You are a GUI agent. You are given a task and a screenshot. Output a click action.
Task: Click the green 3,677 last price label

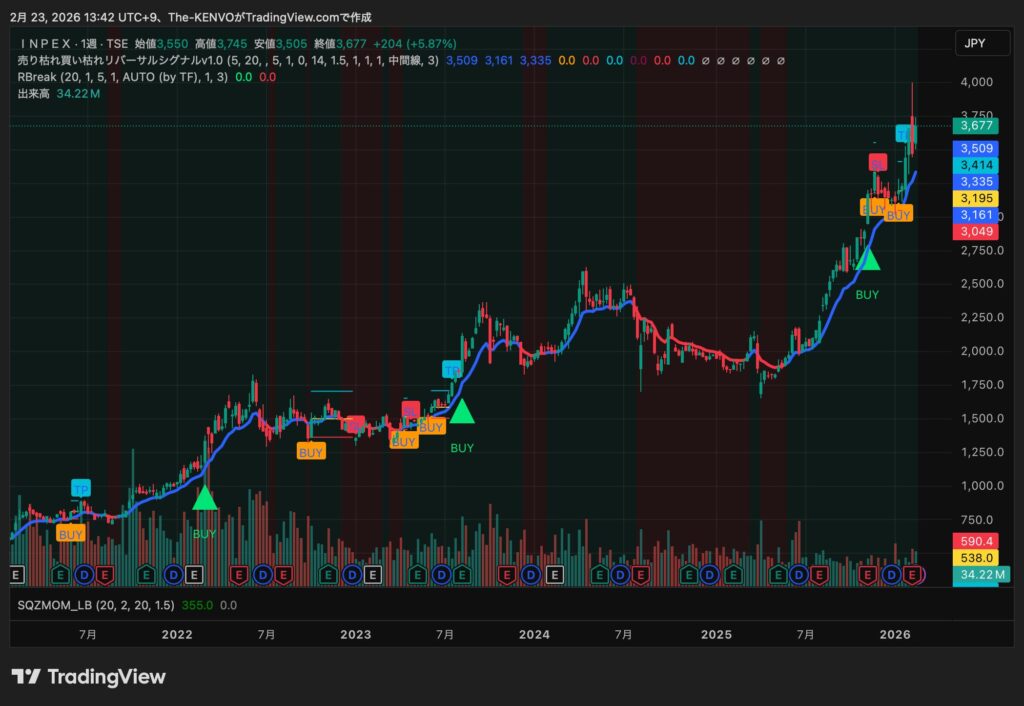click(975, 126)
